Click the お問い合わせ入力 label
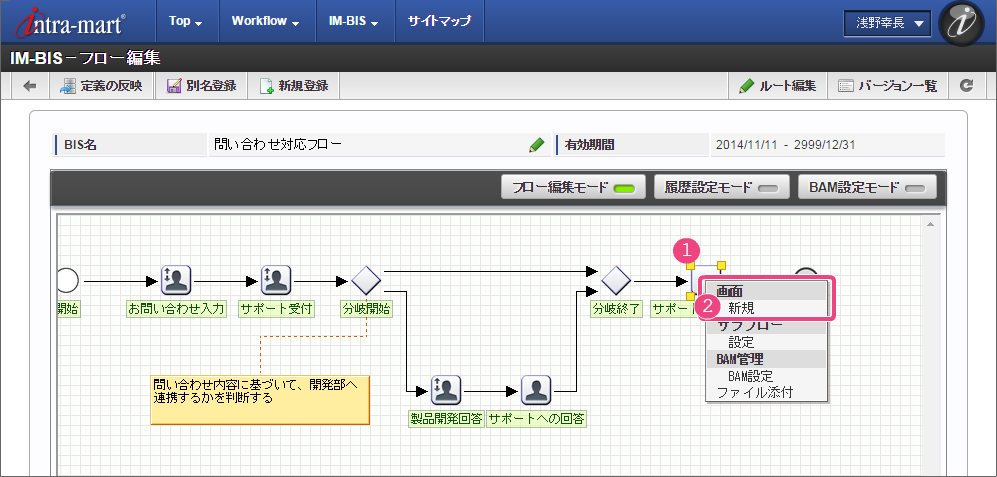 coord(176,310)
